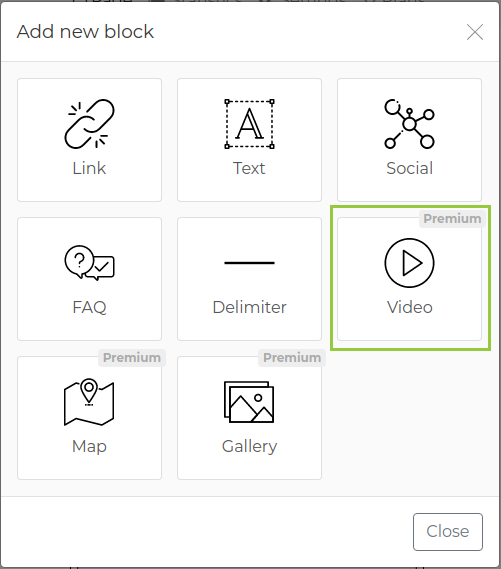501x569 pixels.
Task: Click the Gallery block label
Action: coord(249,447)
